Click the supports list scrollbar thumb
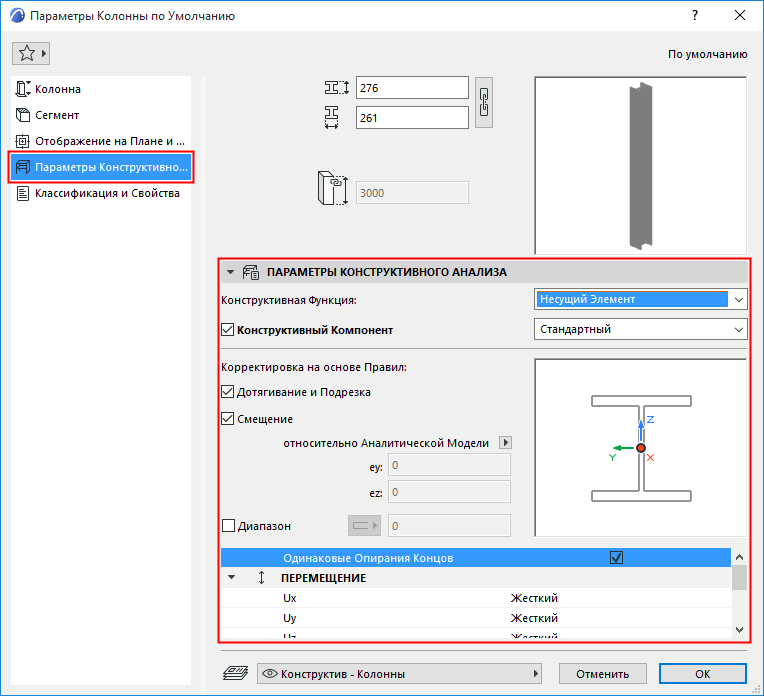 [739, 578]
